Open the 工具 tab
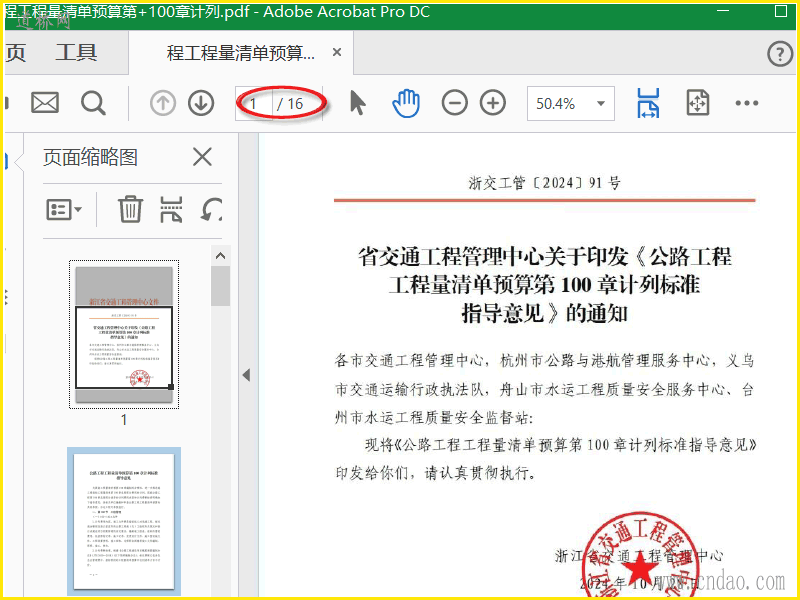This screenshot has height=600, width=800. click(76, 52)
